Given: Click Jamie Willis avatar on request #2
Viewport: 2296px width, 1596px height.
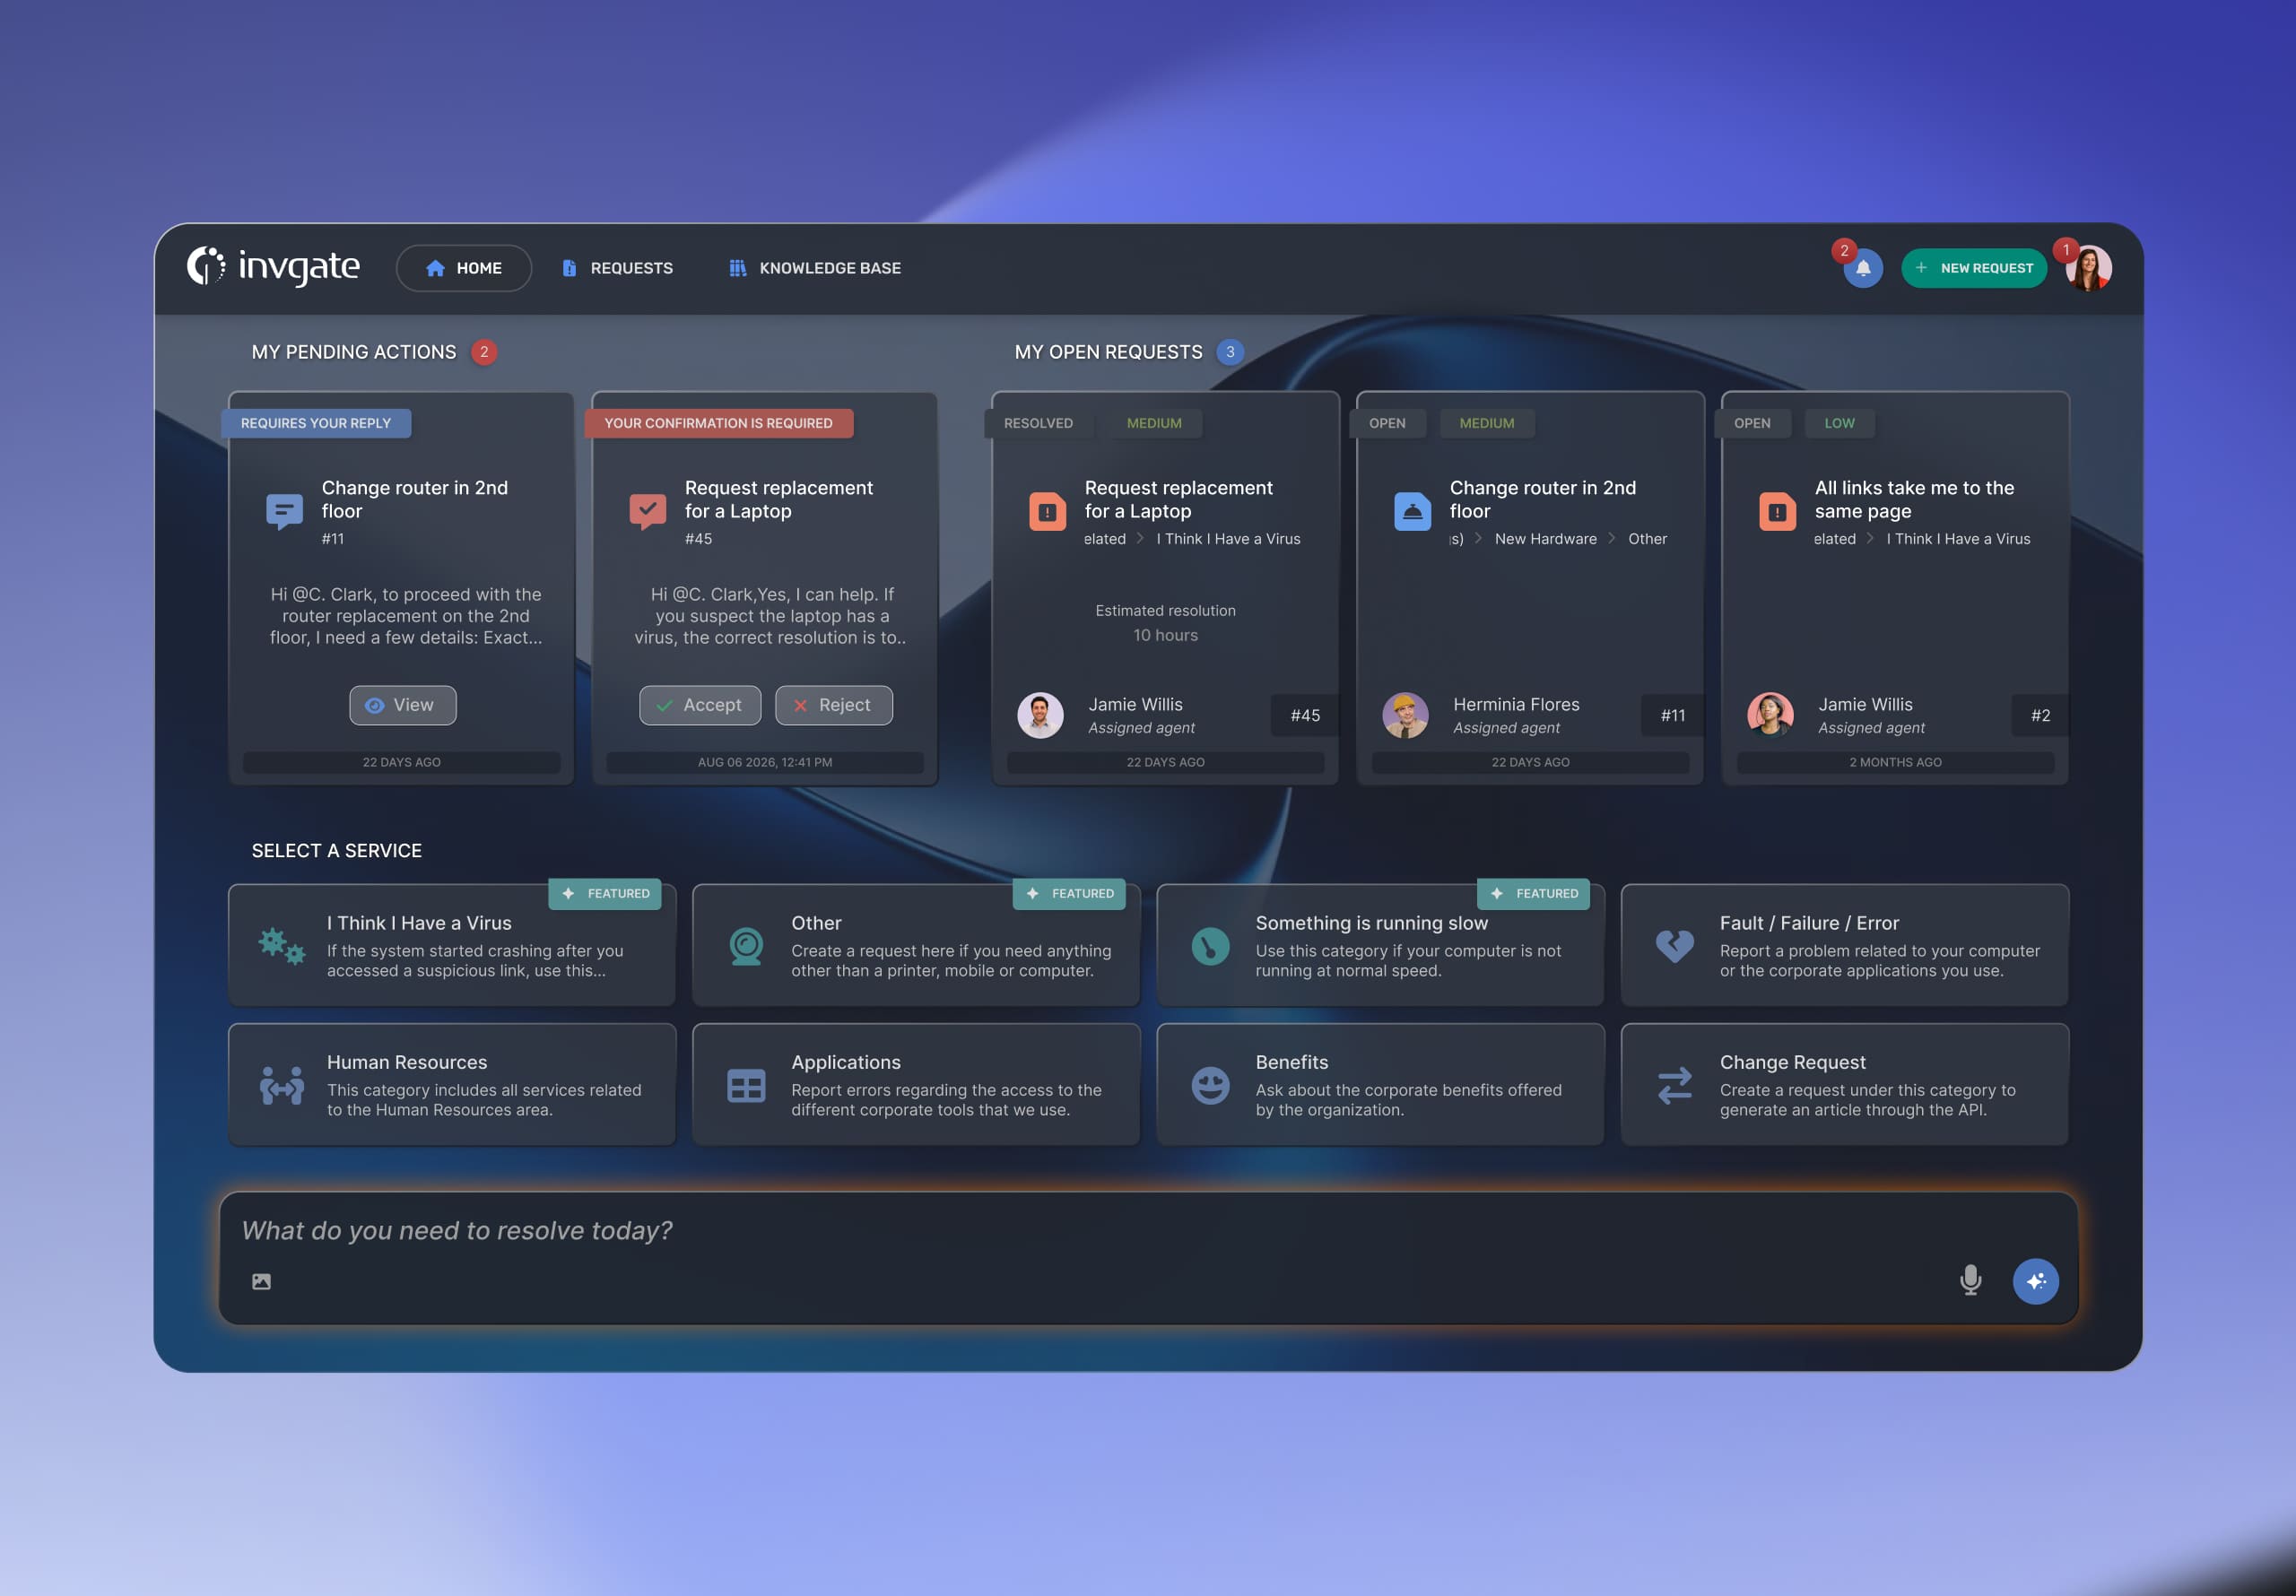Looking at the screenshot, I should tap(1770, 716).
